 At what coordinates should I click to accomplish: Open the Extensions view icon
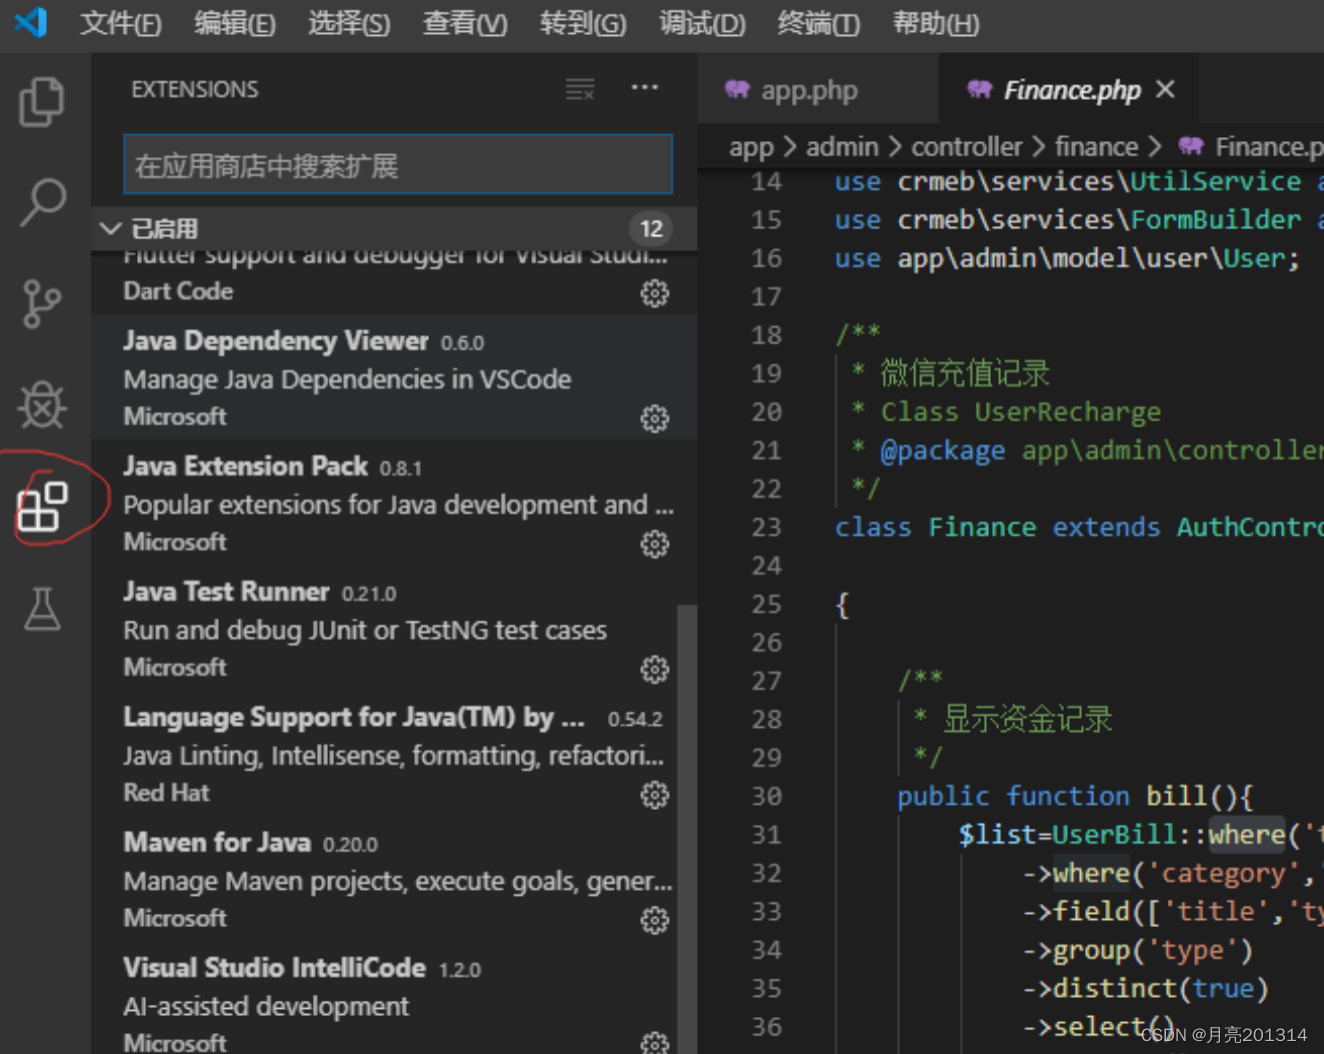[43, 507]
